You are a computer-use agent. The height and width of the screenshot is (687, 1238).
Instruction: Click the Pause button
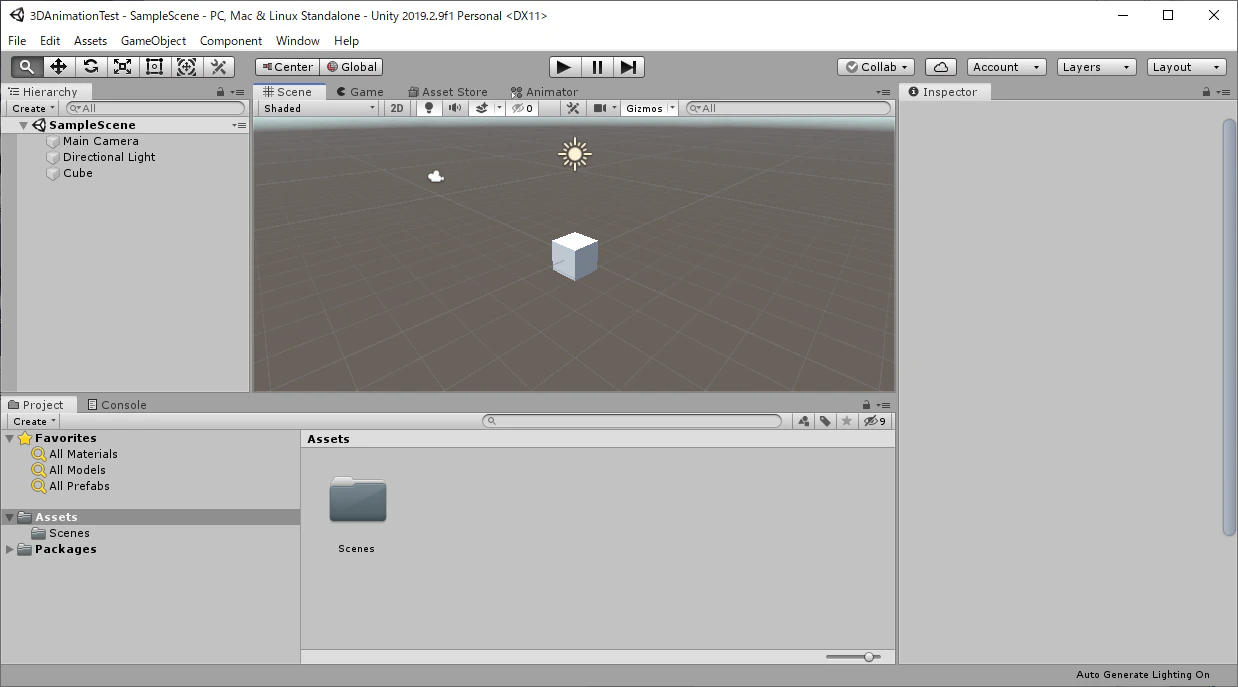click(x=597, y=67)
